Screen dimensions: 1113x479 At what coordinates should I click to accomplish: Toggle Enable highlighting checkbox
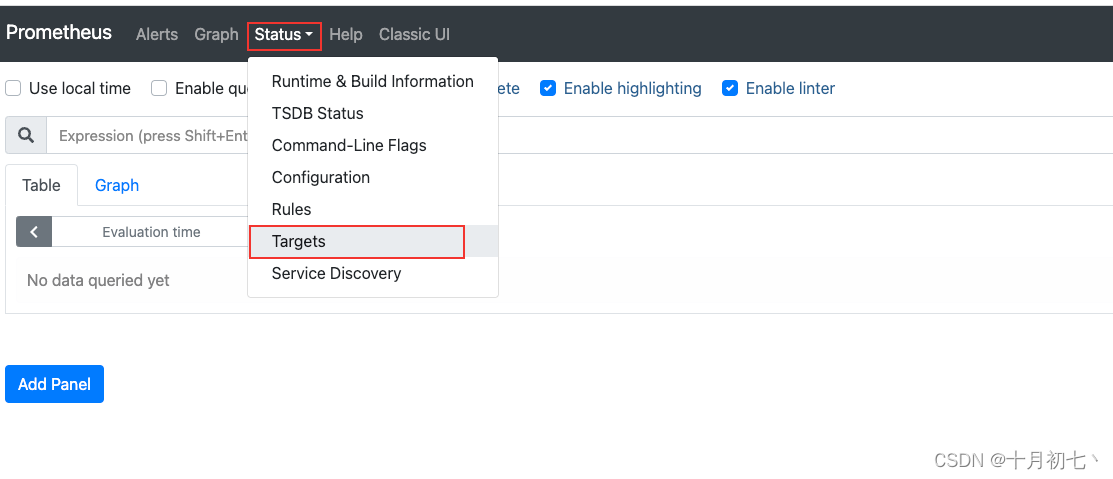pyautogui.click(x=548, y=88)
